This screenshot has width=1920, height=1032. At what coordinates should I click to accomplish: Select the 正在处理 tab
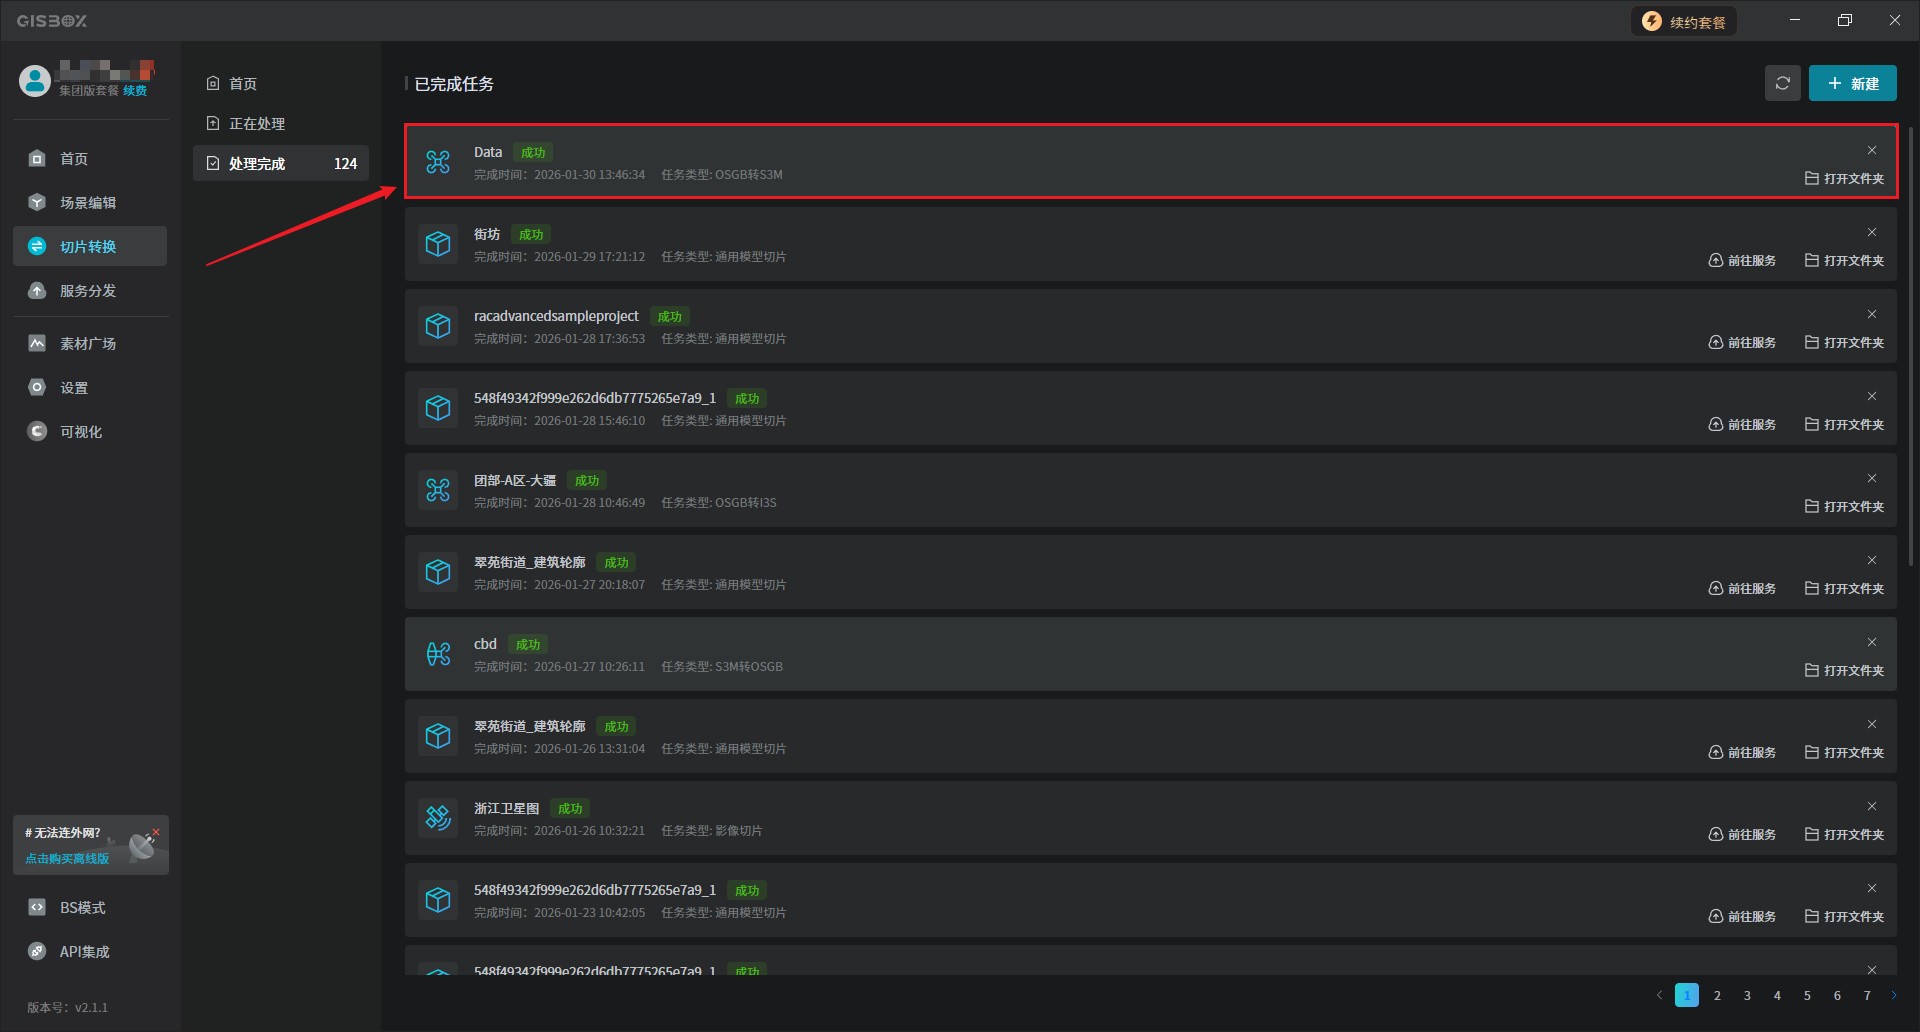tap(257, 124)
